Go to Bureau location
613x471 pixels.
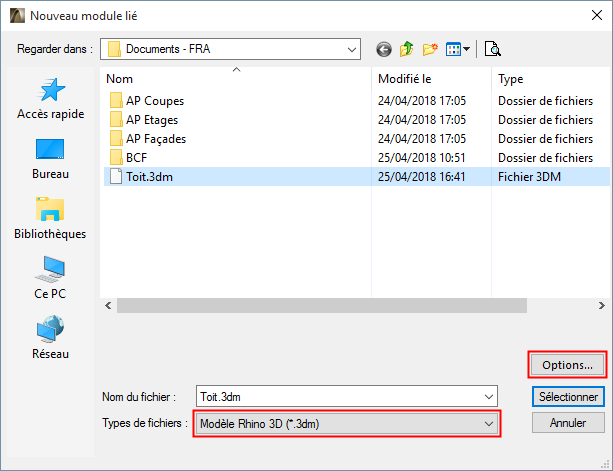point(50,159)
